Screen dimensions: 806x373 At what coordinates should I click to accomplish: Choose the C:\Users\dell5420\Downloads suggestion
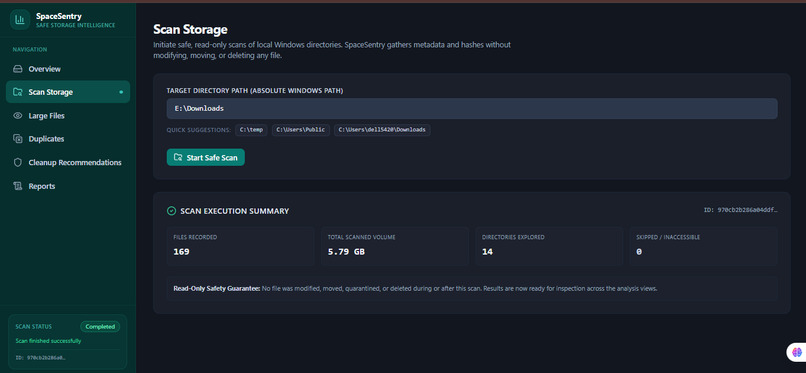coord(382,130)
